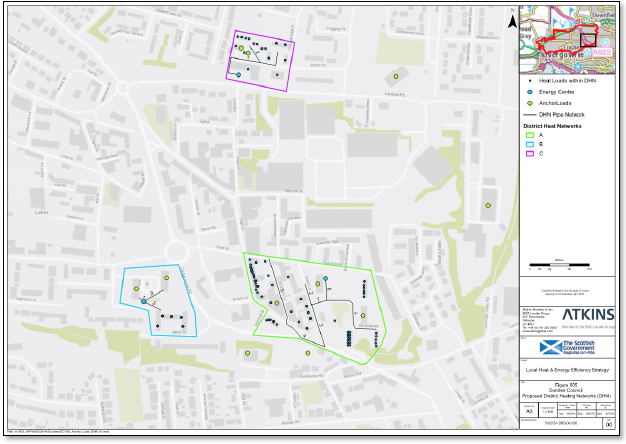Image resolution: width=626 pixels, height=444 pixels.
Task: Click the 'District Heat Networks' legend heading
Action: coord(552,126)
